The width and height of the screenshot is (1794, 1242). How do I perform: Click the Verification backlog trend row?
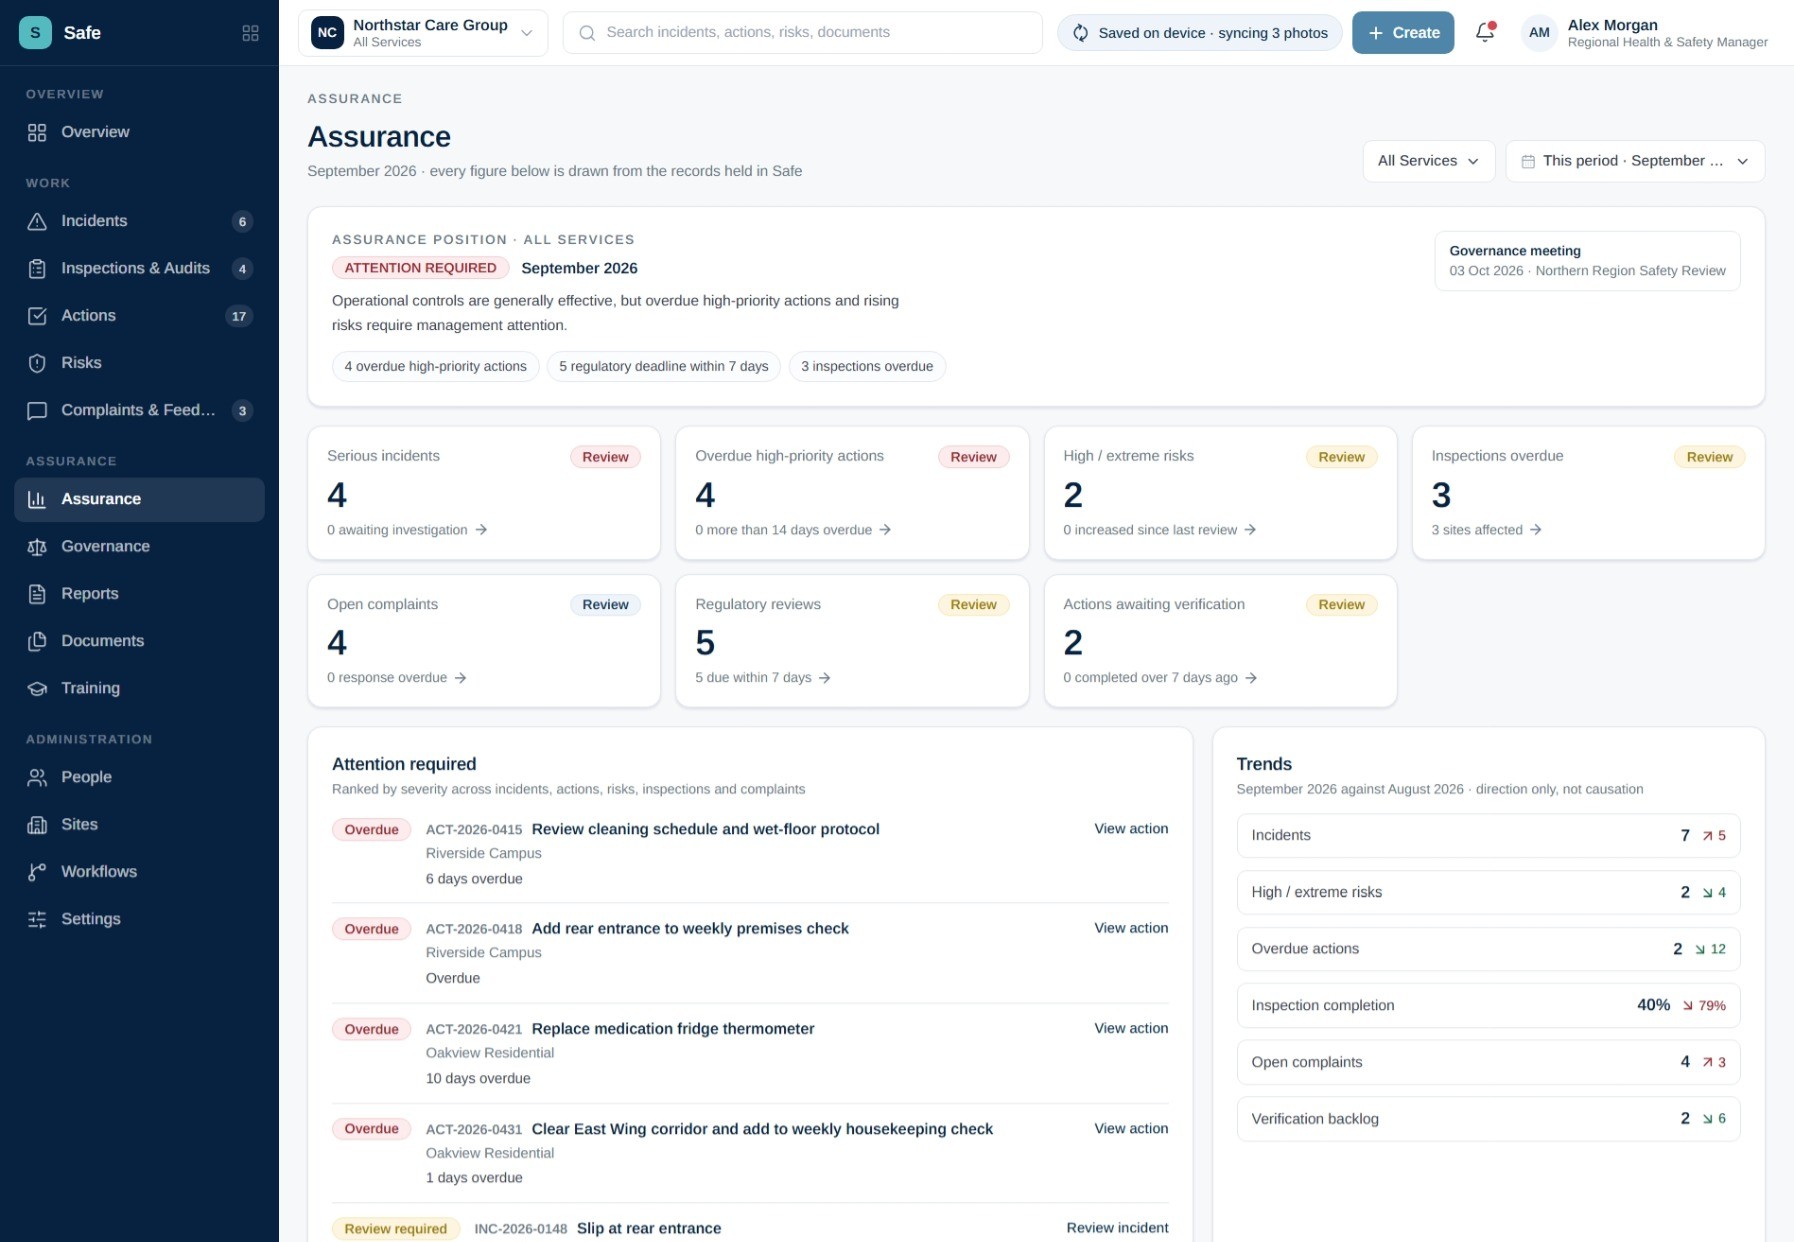[1488, 1119]
